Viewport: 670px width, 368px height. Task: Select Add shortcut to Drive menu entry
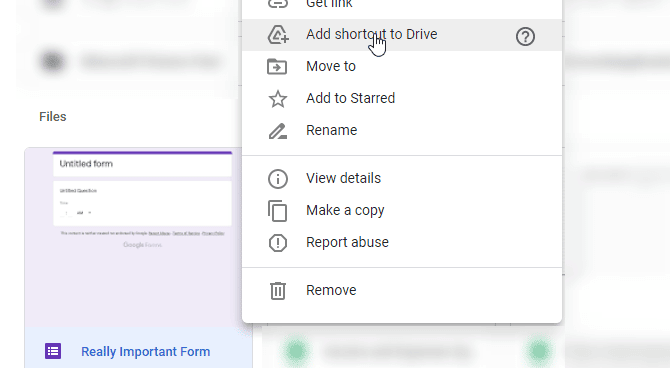point(402,35)
